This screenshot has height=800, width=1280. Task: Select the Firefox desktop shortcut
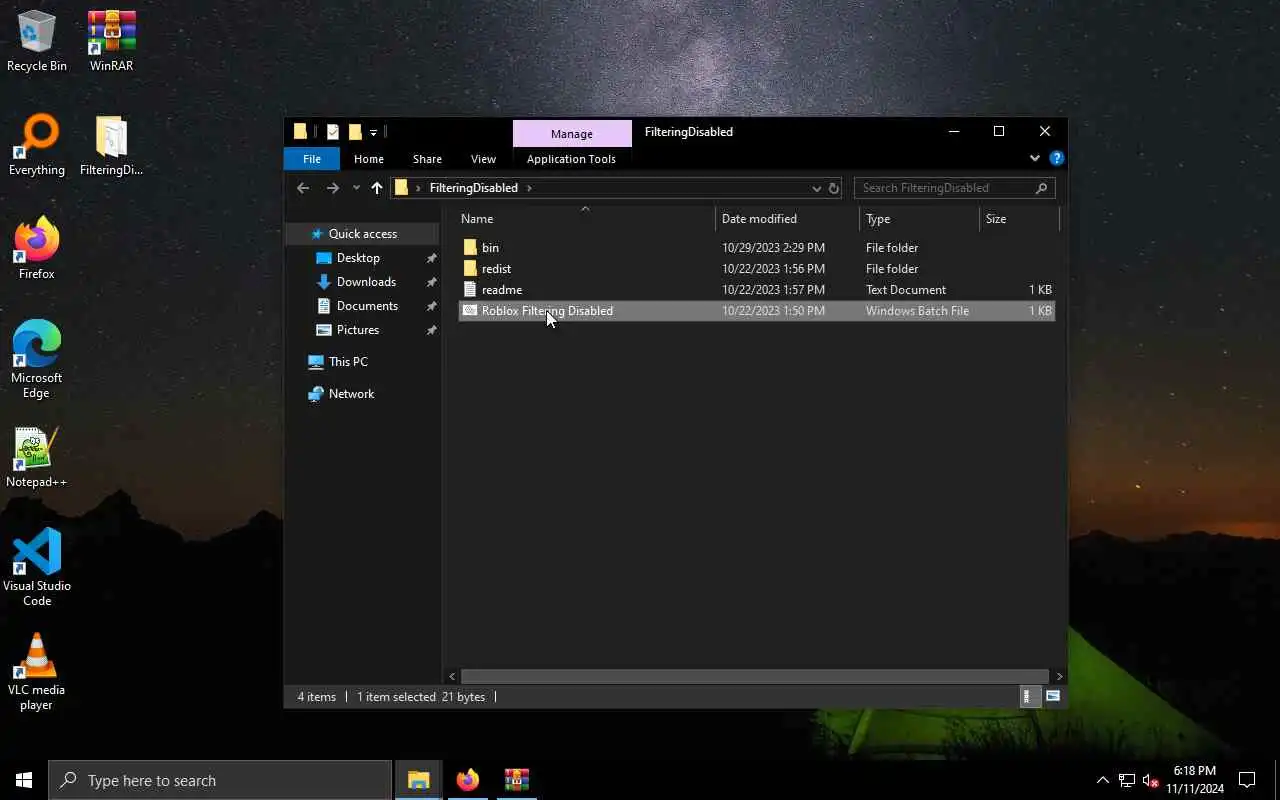pyautogui.click(x=37, y=250)
